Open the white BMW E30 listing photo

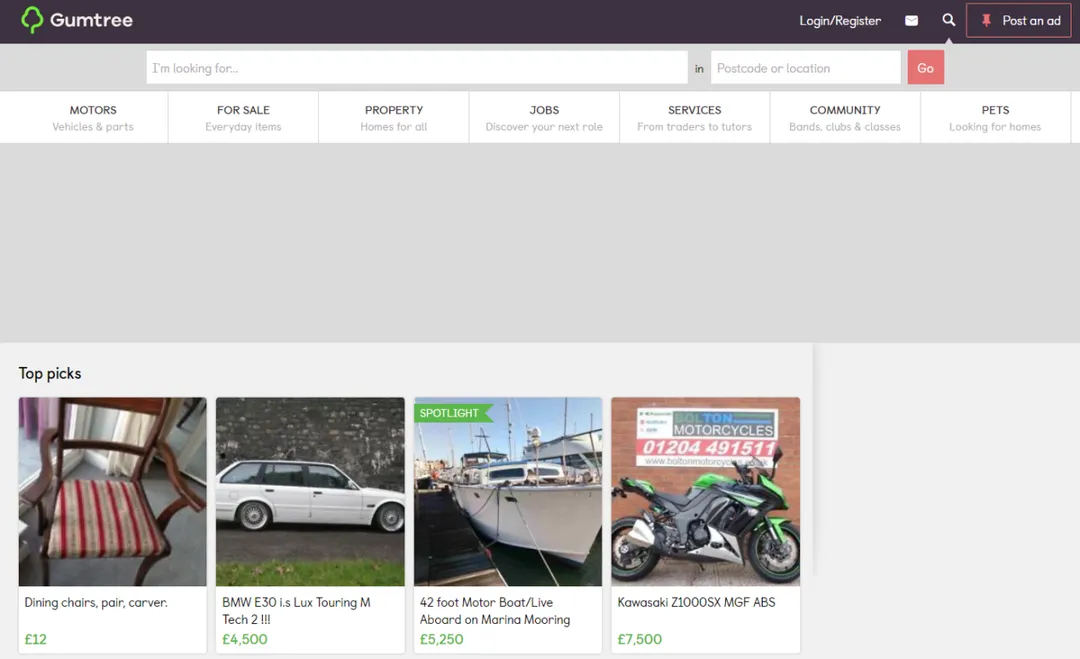pyautogui.click(x=310, y=492)
